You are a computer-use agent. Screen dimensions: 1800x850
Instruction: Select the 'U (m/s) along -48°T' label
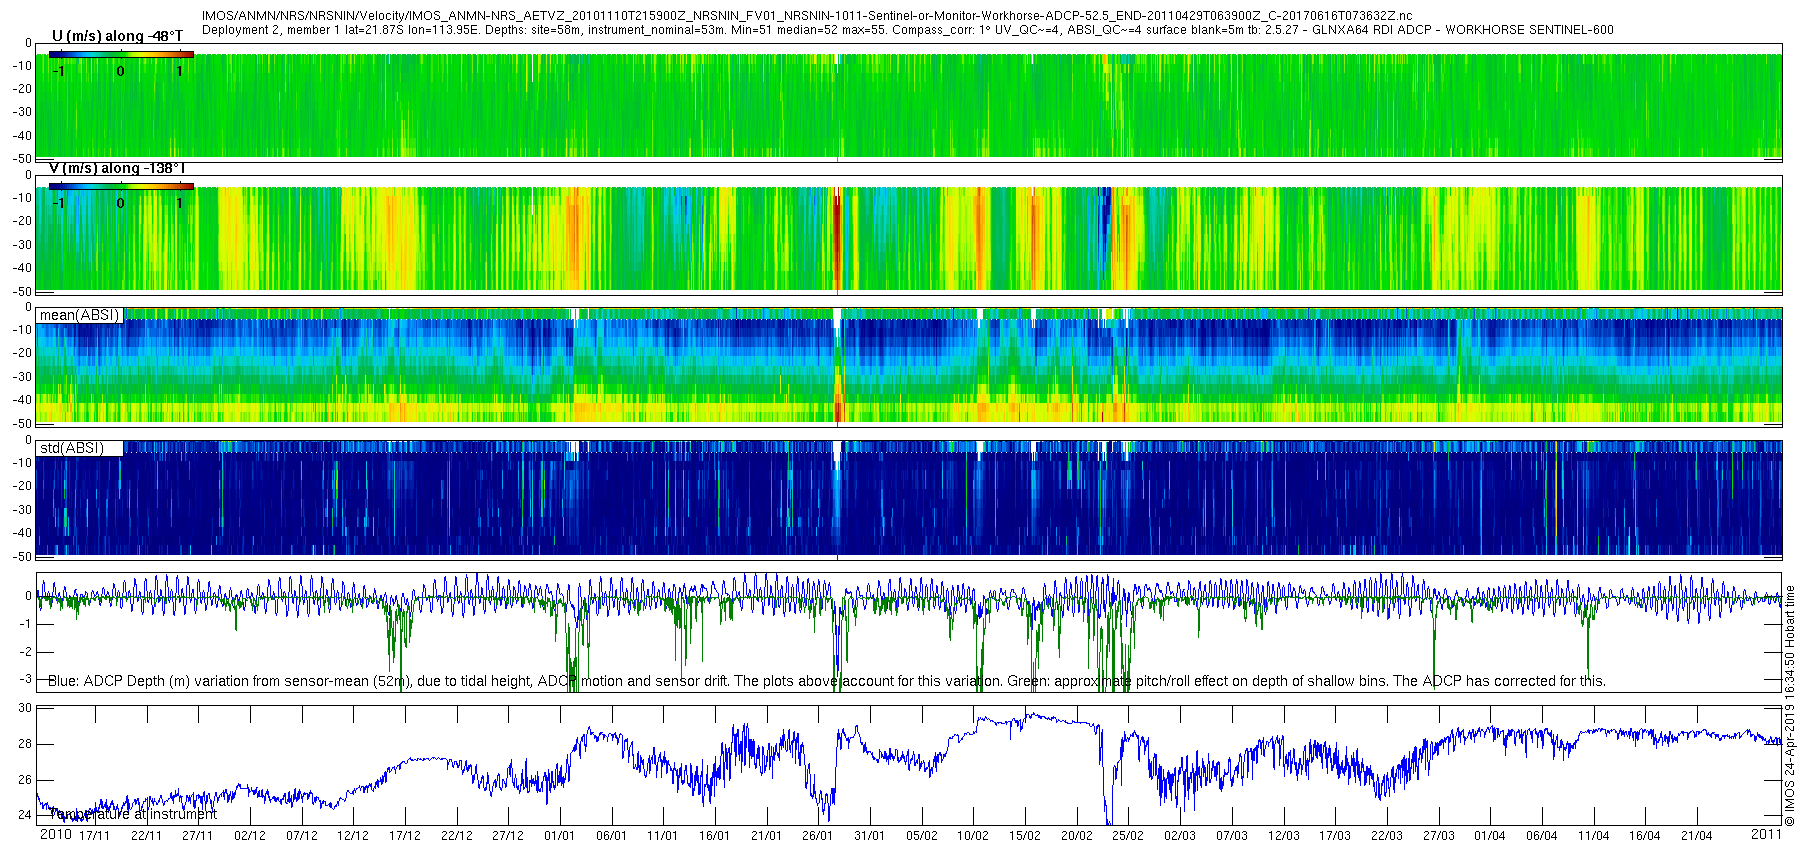click(118, 37)
